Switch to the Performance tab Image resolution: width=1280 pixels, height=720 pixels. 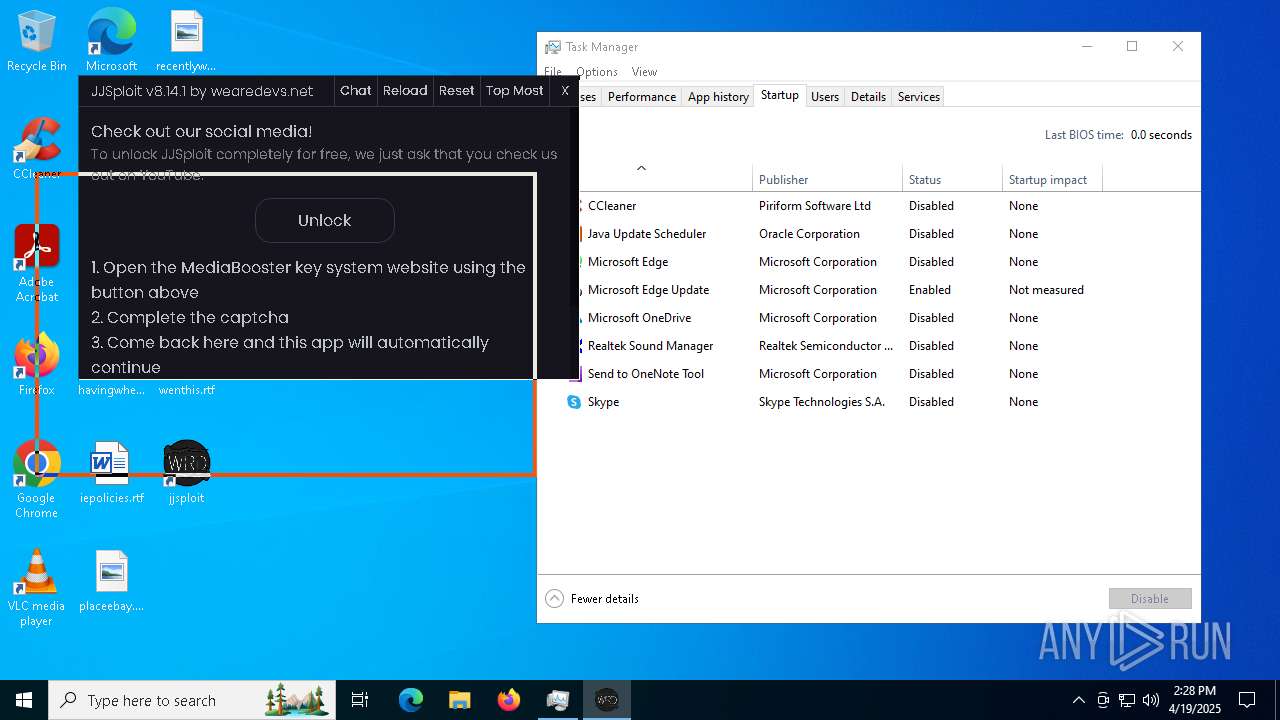tap(642, 97)
